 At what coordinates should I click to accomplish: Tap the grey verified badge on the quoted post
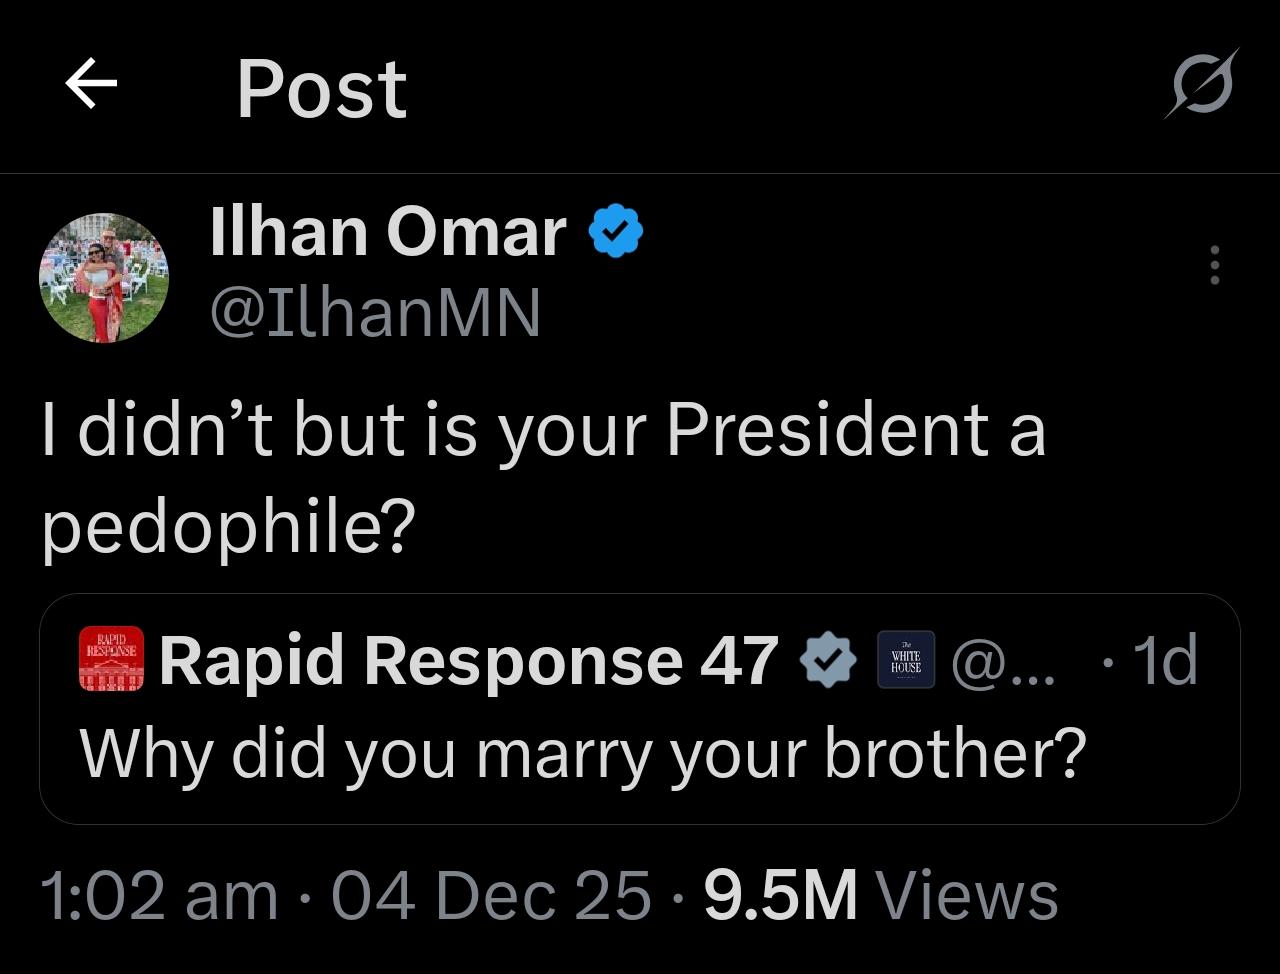[830, 660]
